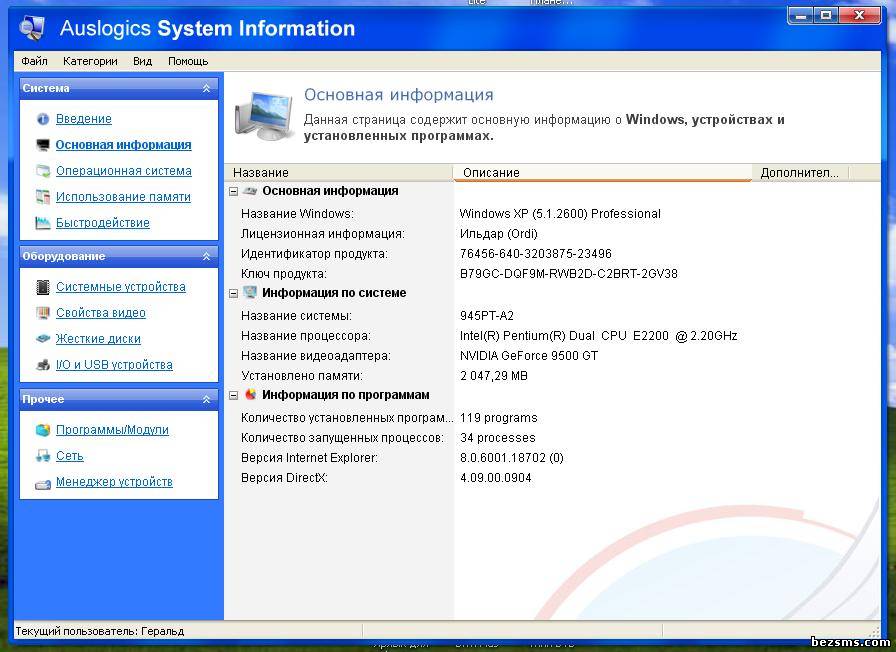Open the Помощь menu
896x652 pixels.
point(188,61)
